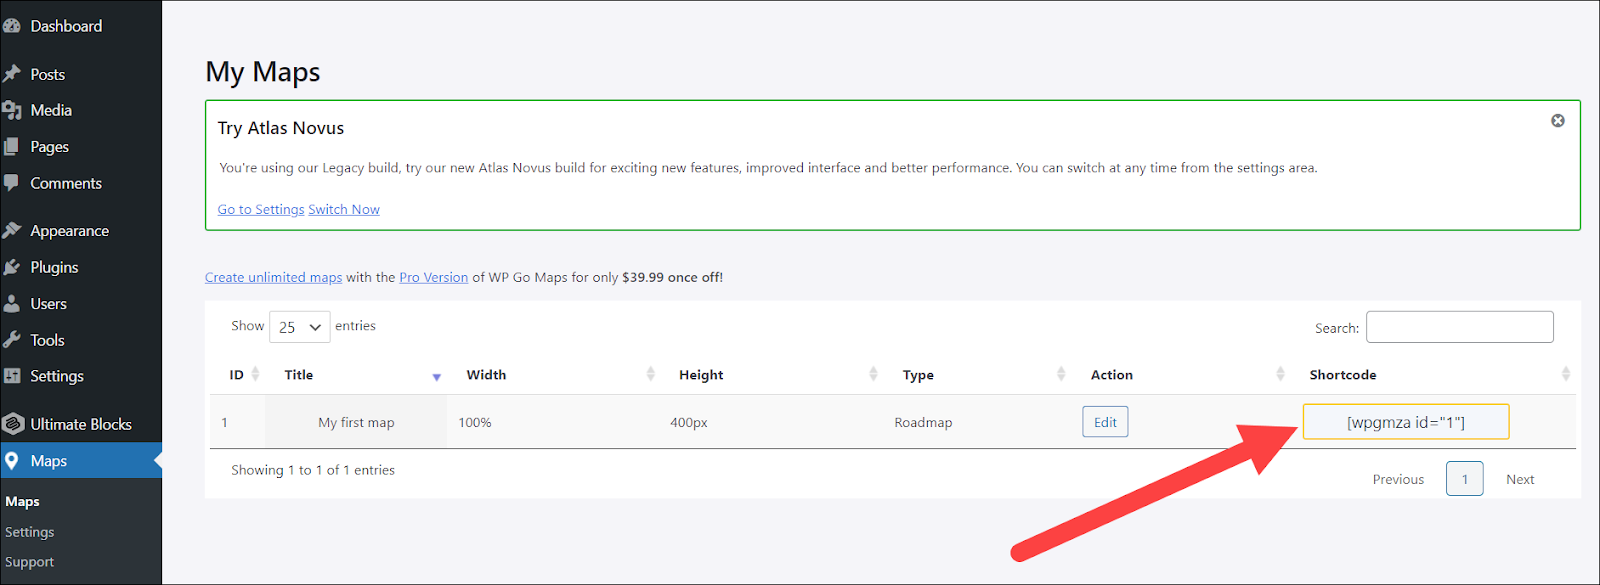Viewport: 1600px width, 585px height.
Task: Focus the Search input field
Action: 1460,327
